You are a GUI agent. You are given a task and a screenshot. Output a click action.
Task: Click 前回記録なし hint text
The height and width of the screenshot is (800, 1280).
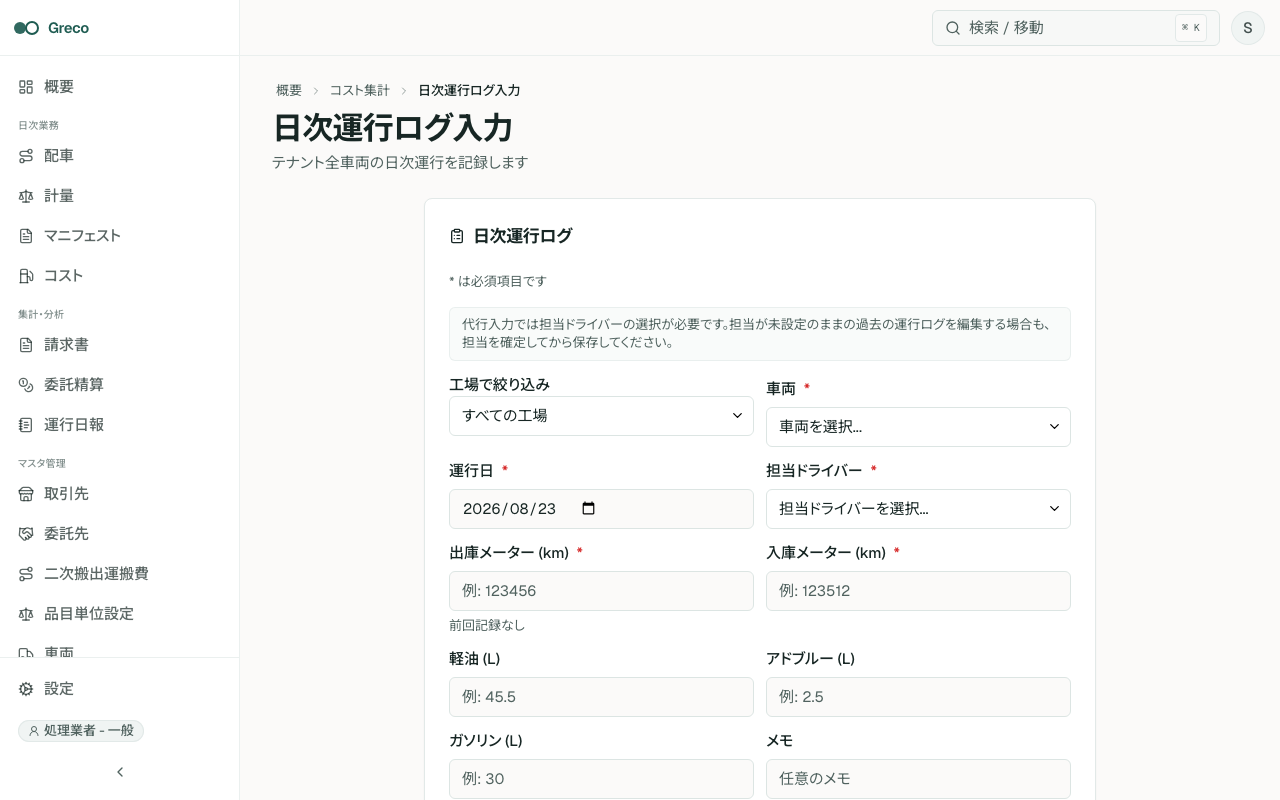(487, 625)
